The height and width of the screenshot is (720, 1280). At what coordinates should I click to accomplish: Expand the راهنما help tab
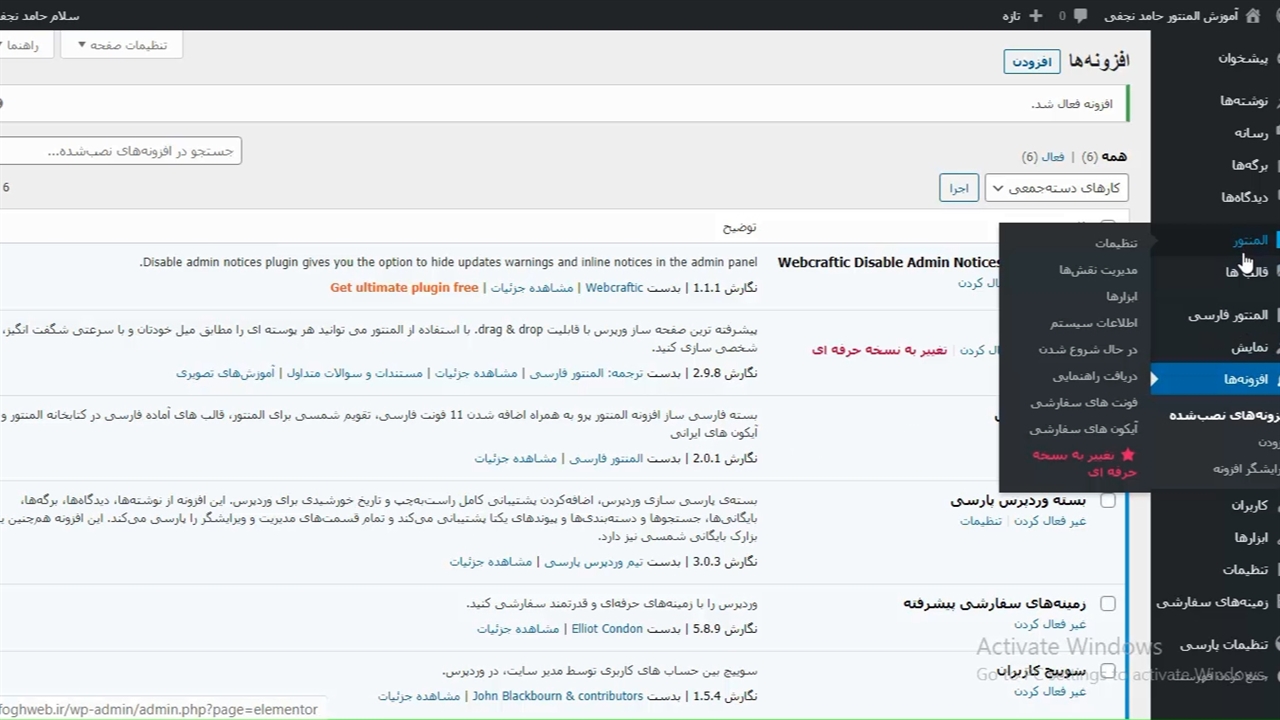pyautogui.click(x=20, y=45)
